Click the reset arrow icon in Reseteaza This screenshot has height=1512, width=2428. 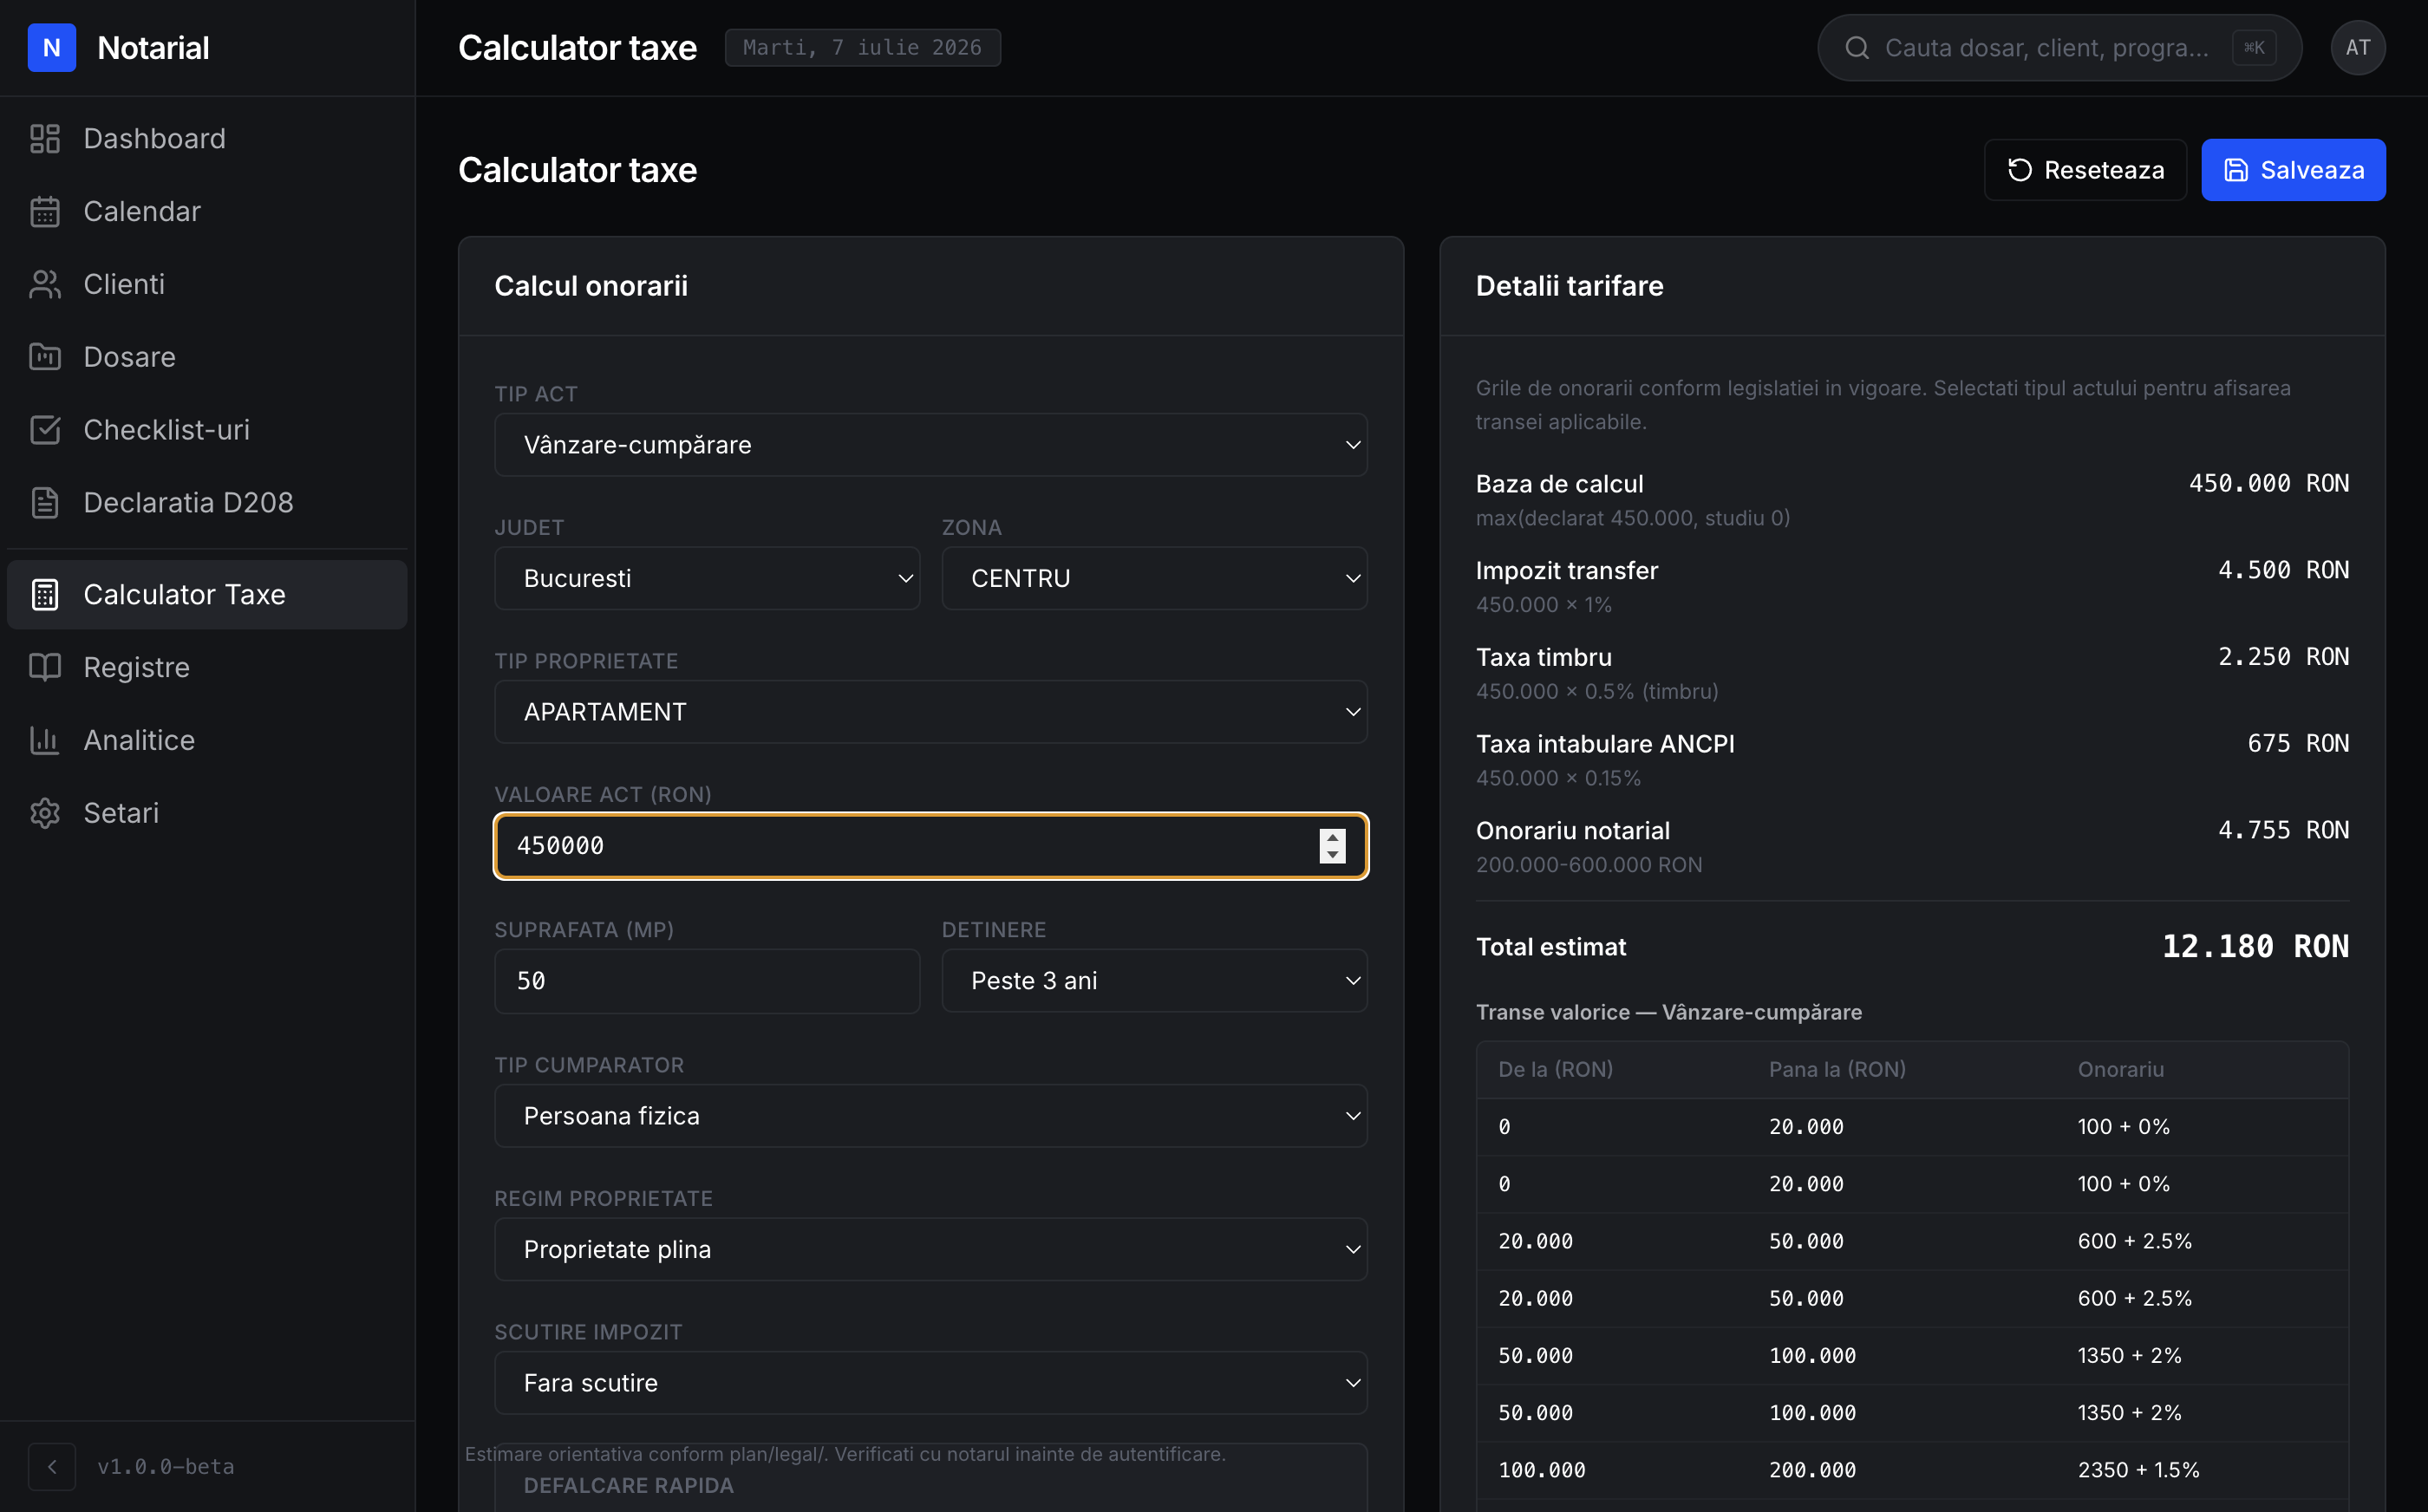click(x=2020, y=170)
